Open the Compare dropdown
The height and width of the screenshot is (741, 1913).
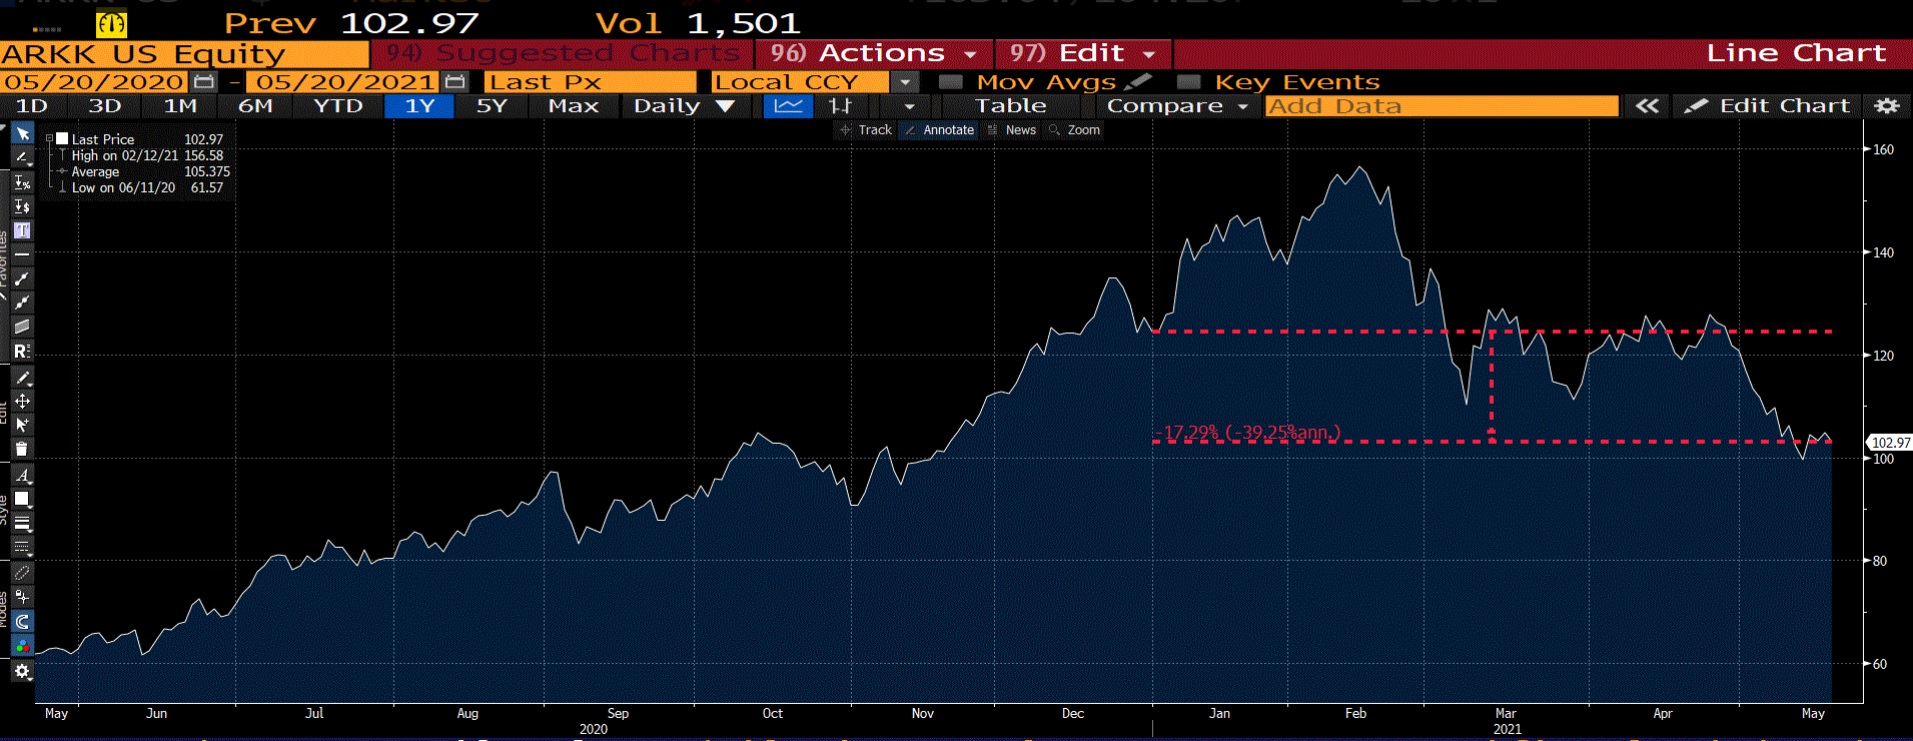tap(1178, 106)
